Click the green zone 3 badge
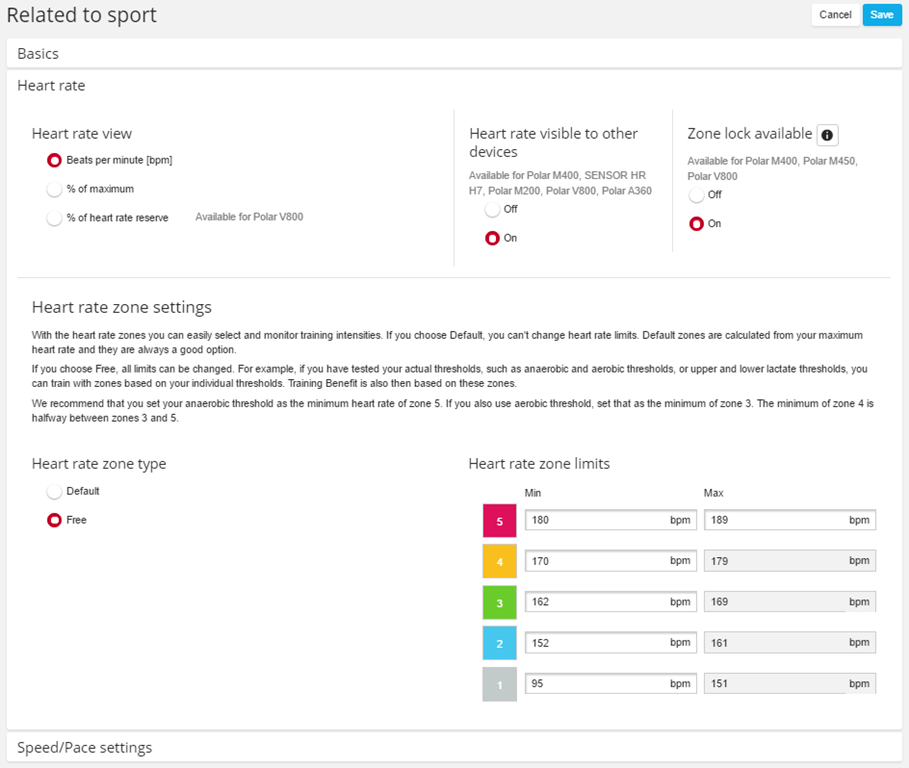 click(x=499, y=603)
